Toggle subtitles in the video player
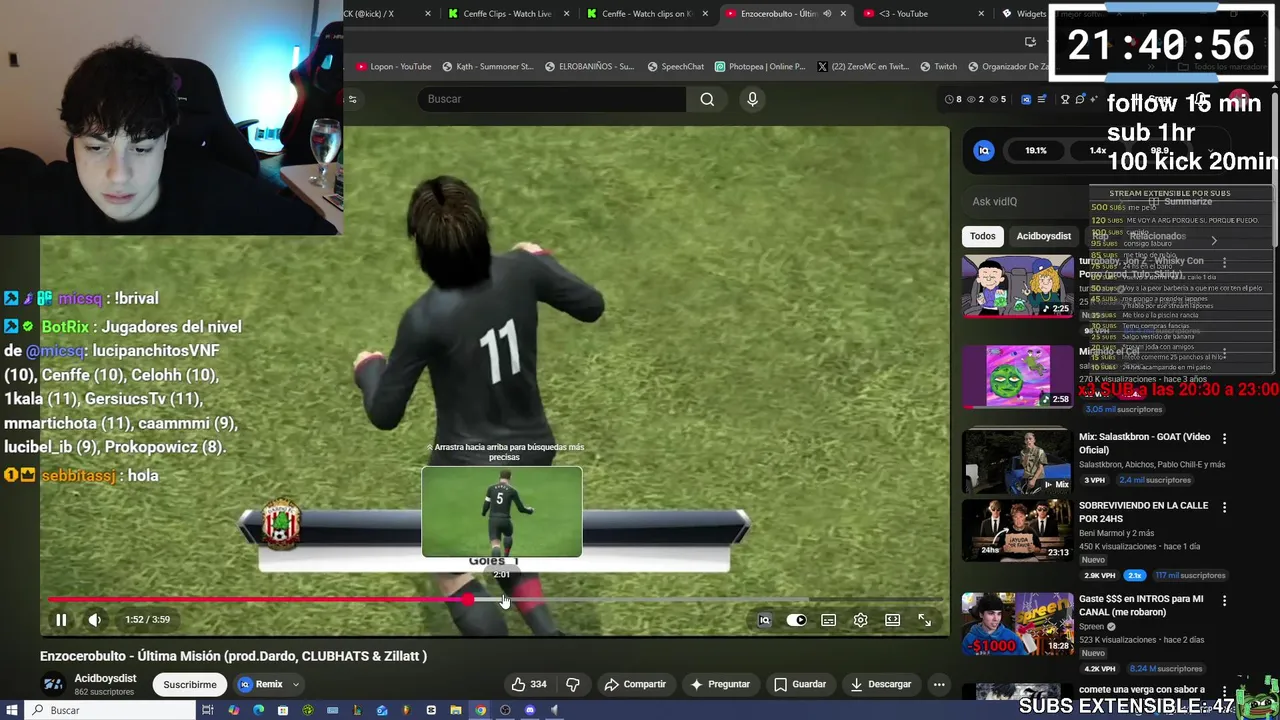This screenshot has width=1280, height=720. point(828,620)
